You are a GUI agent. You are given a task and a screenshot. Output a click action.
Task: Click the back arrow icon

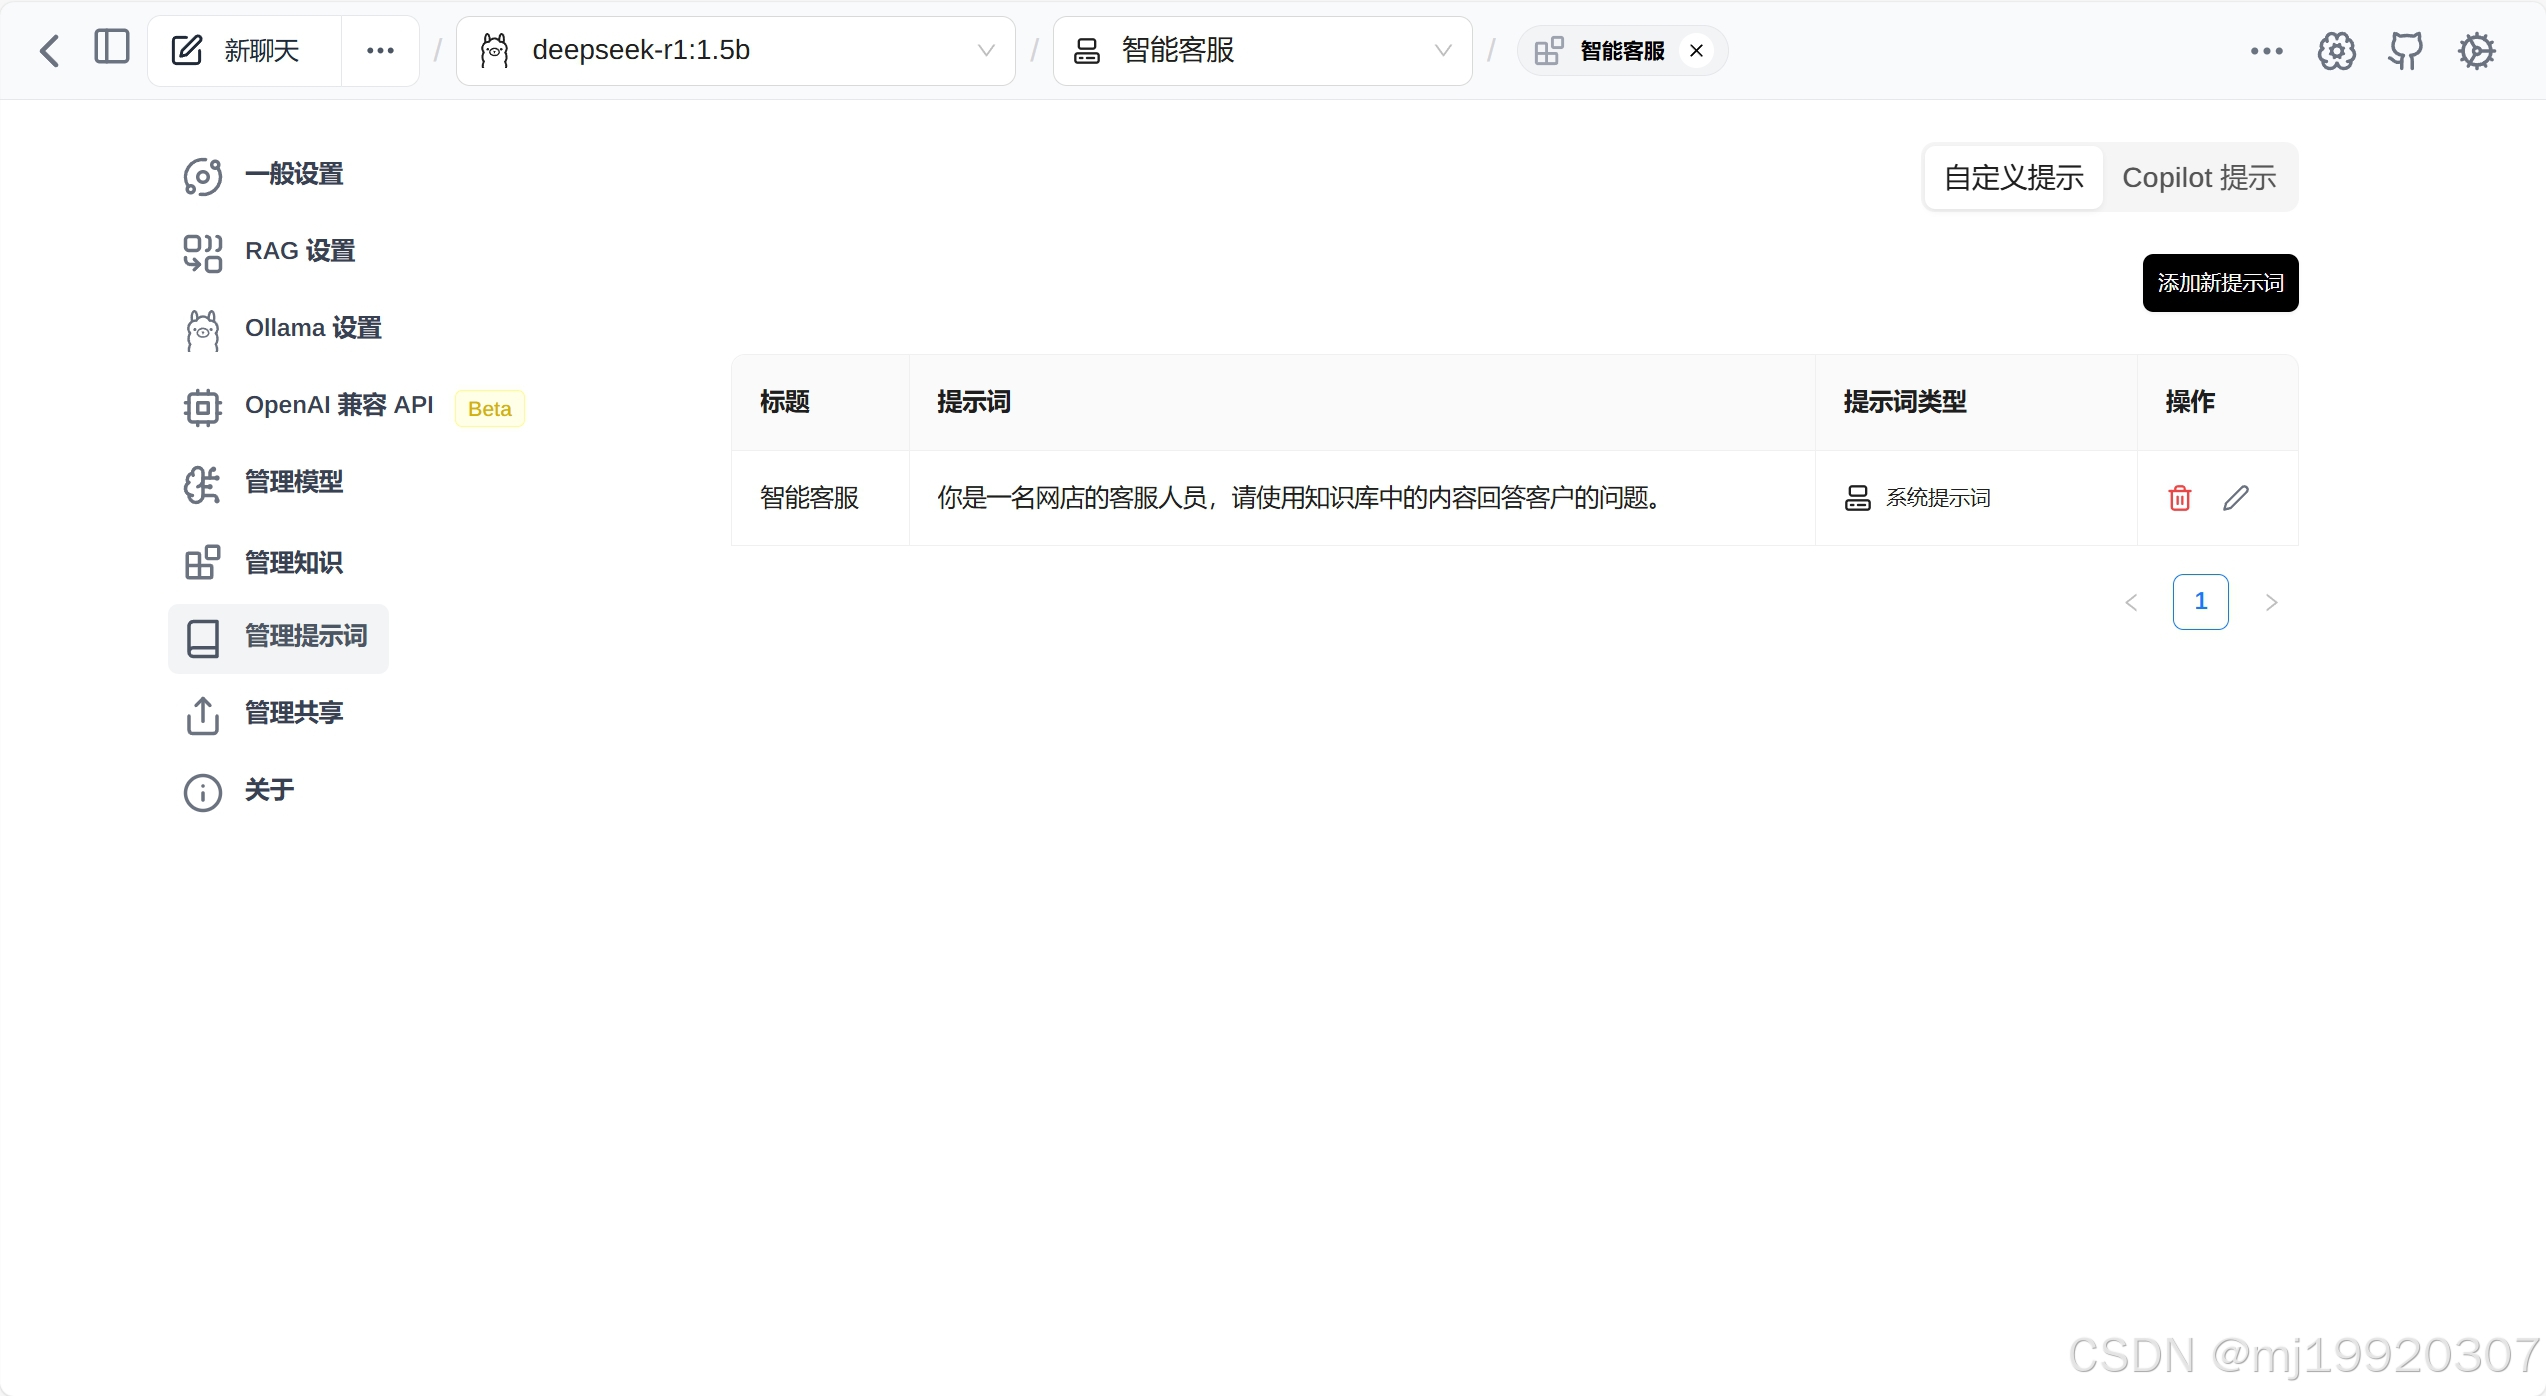(x=49, y=50)
